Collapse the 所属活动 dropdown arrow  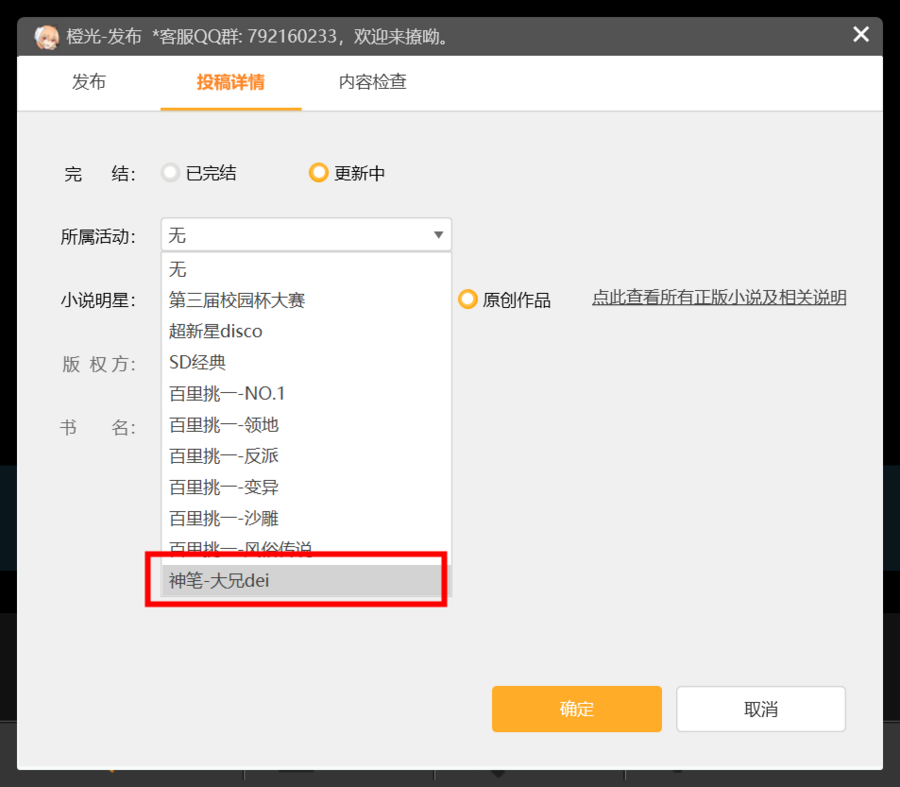438,235
